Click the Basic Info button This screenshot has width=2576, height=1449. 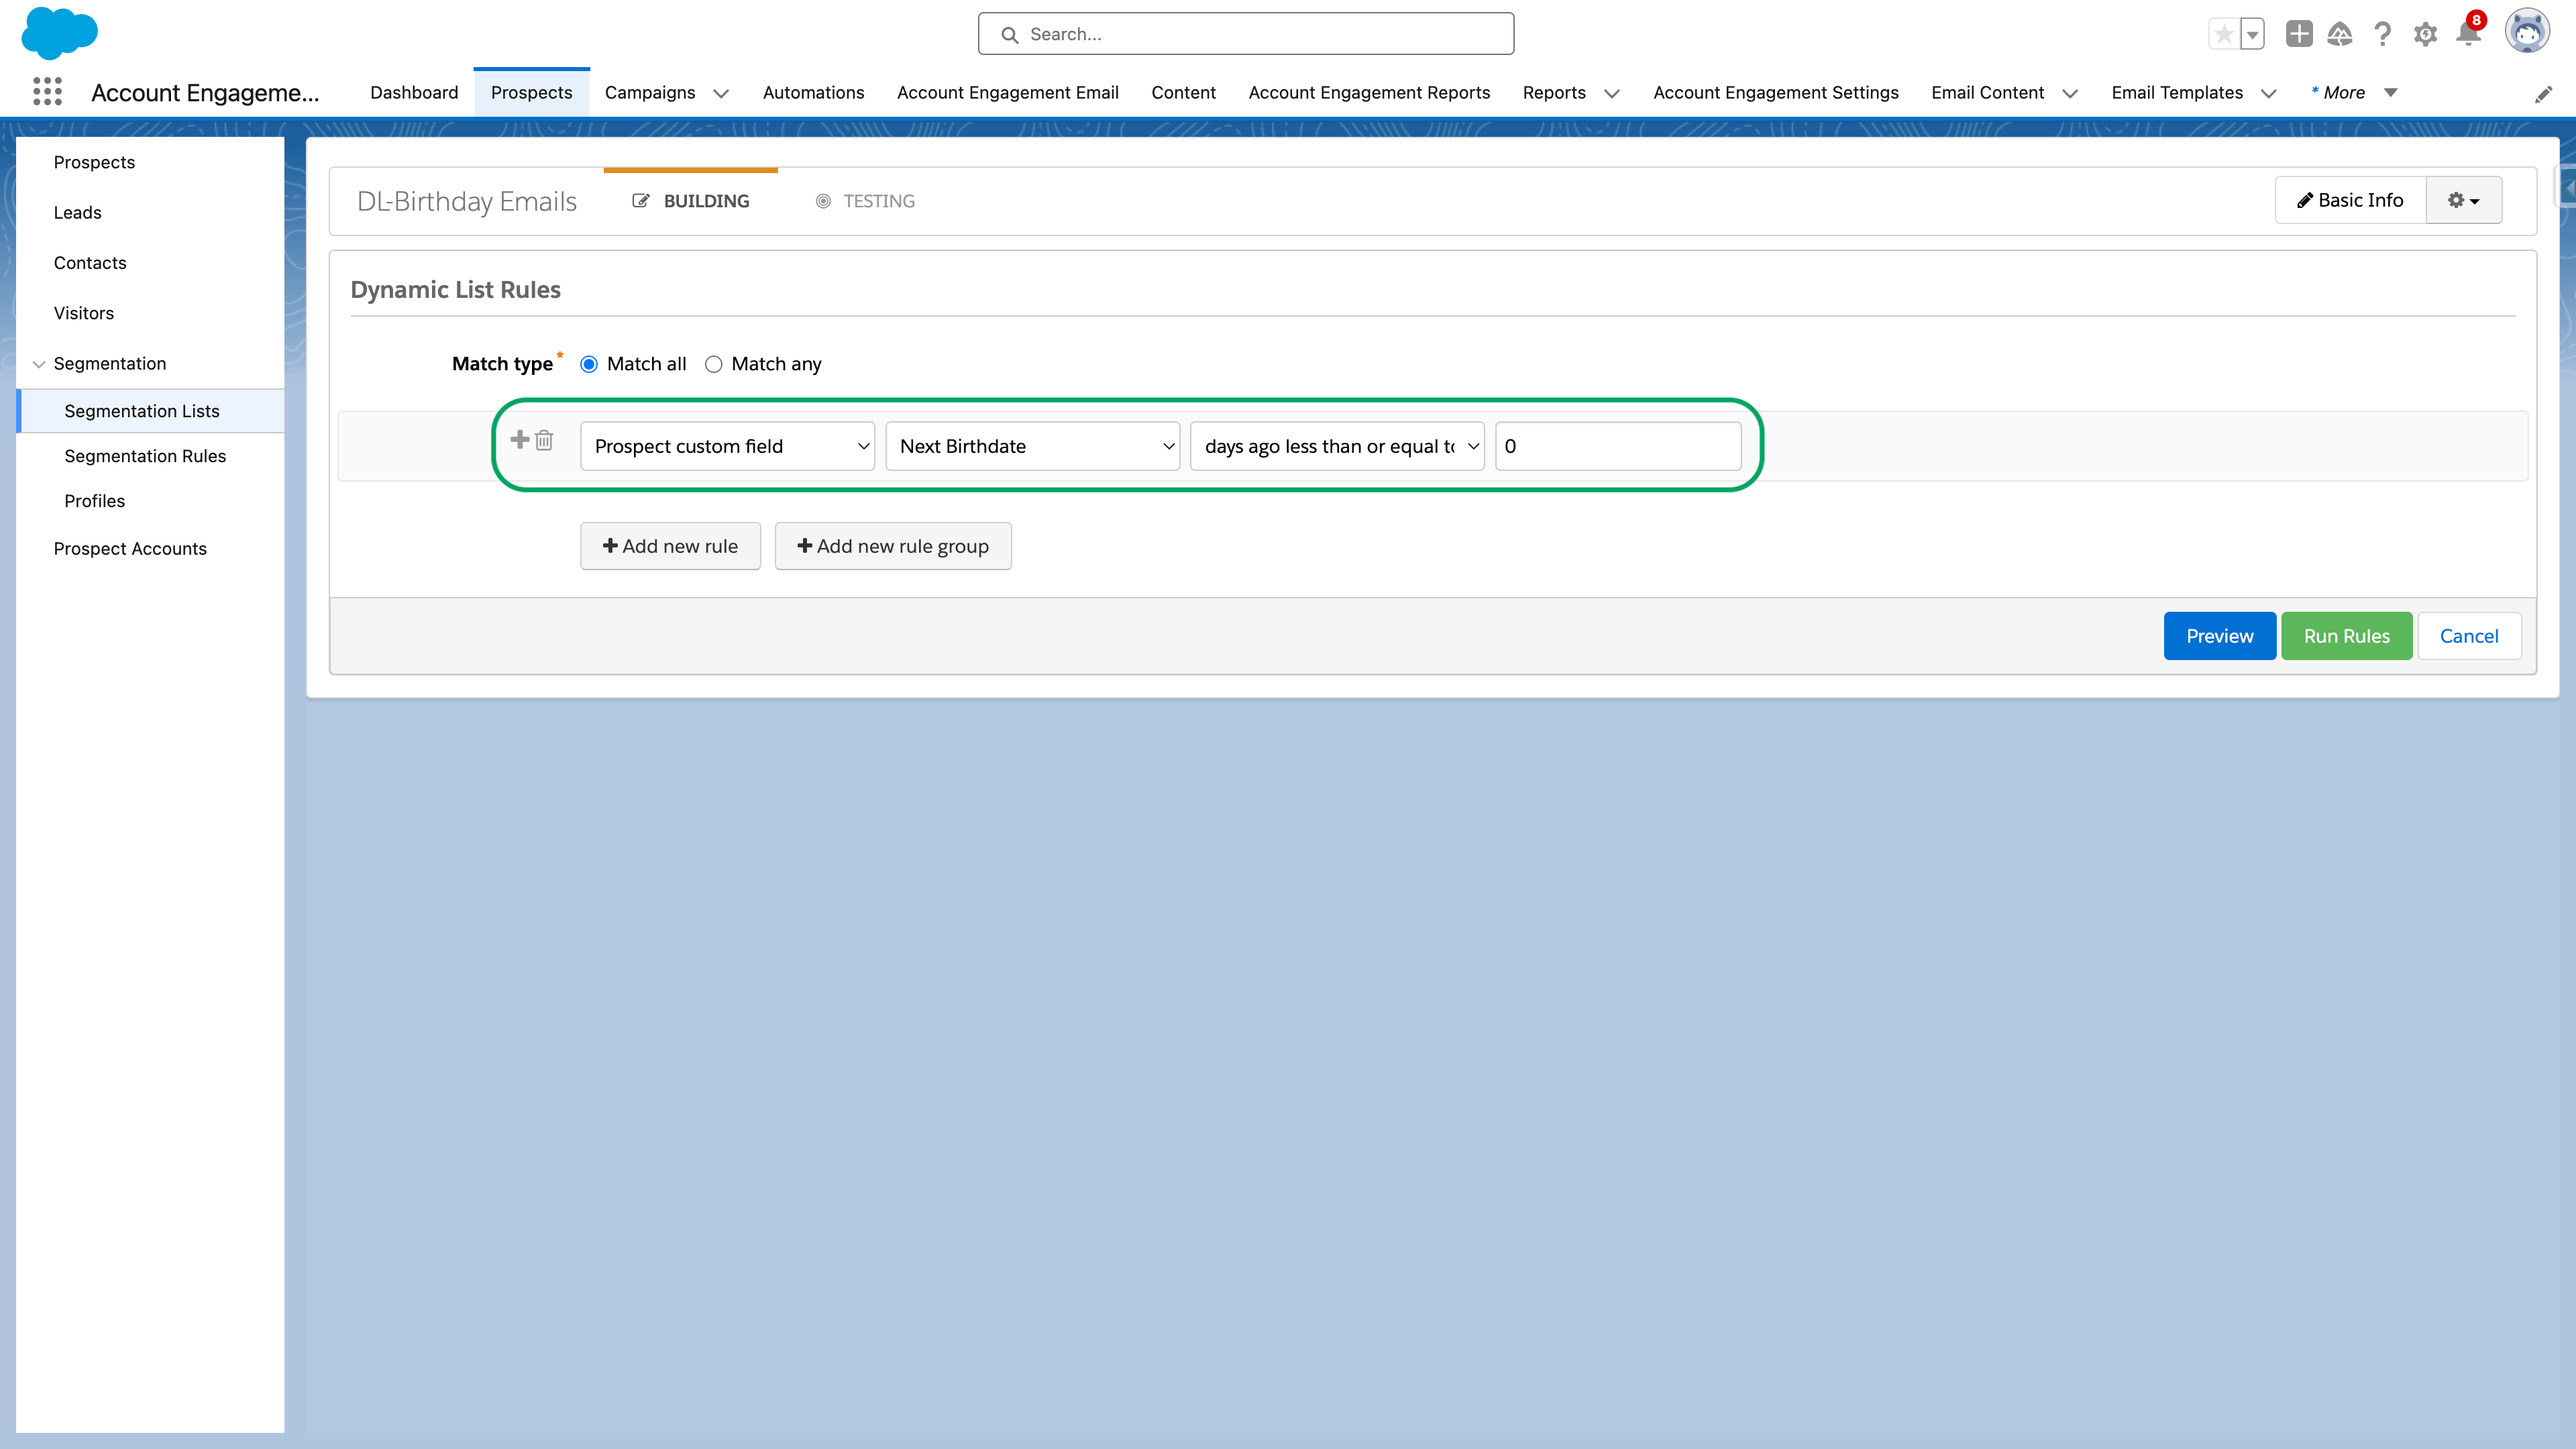pyautogui.click(x=2350, y=200)
